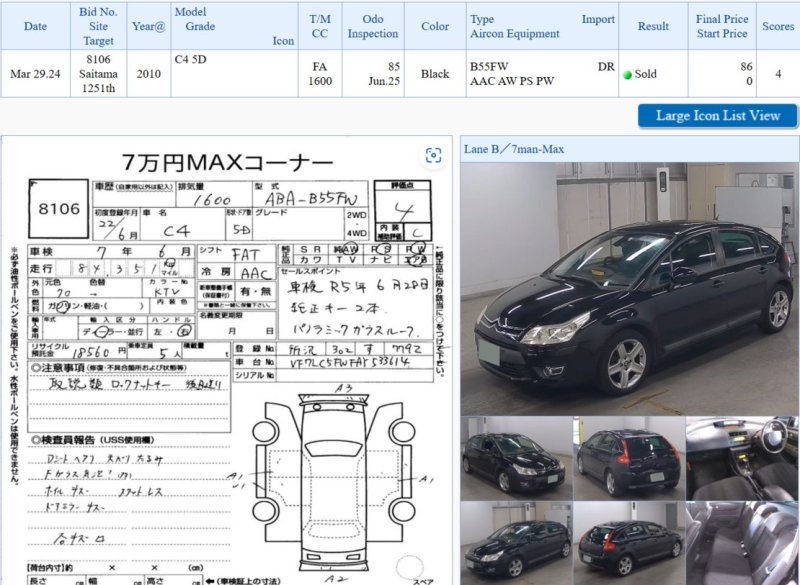Click the Model Grade column header
This screenshot has height=585, width=800.
[x=234, y=26]
